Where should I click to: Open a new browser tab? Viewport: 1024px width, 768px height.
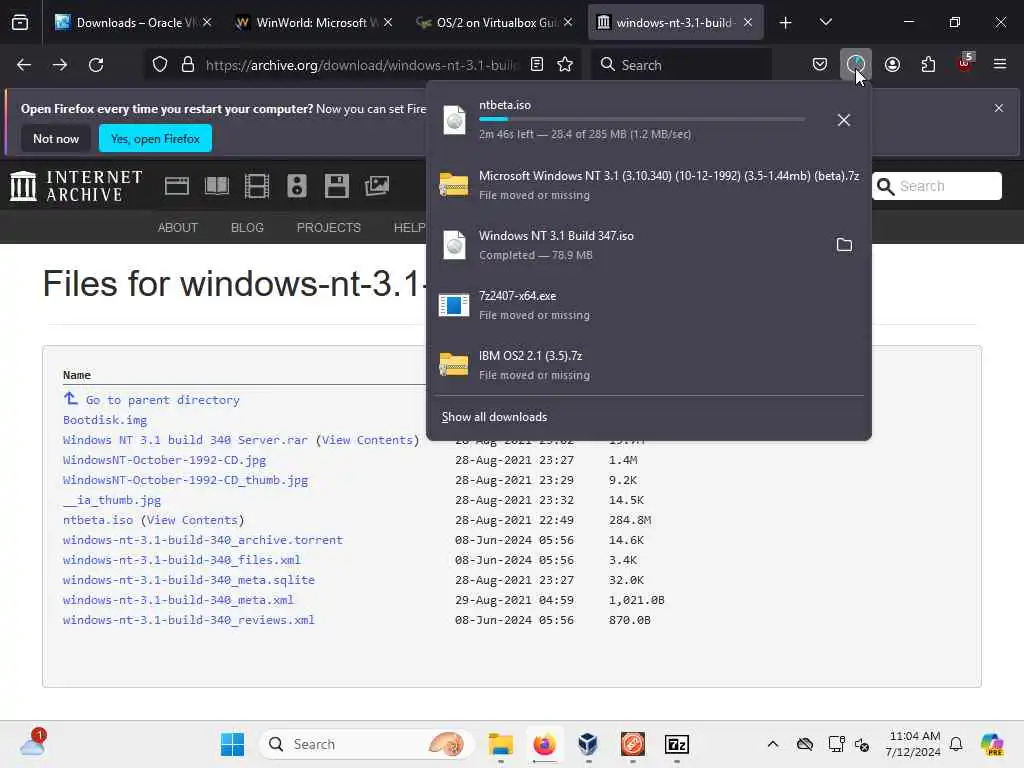[x=786, y=23]
